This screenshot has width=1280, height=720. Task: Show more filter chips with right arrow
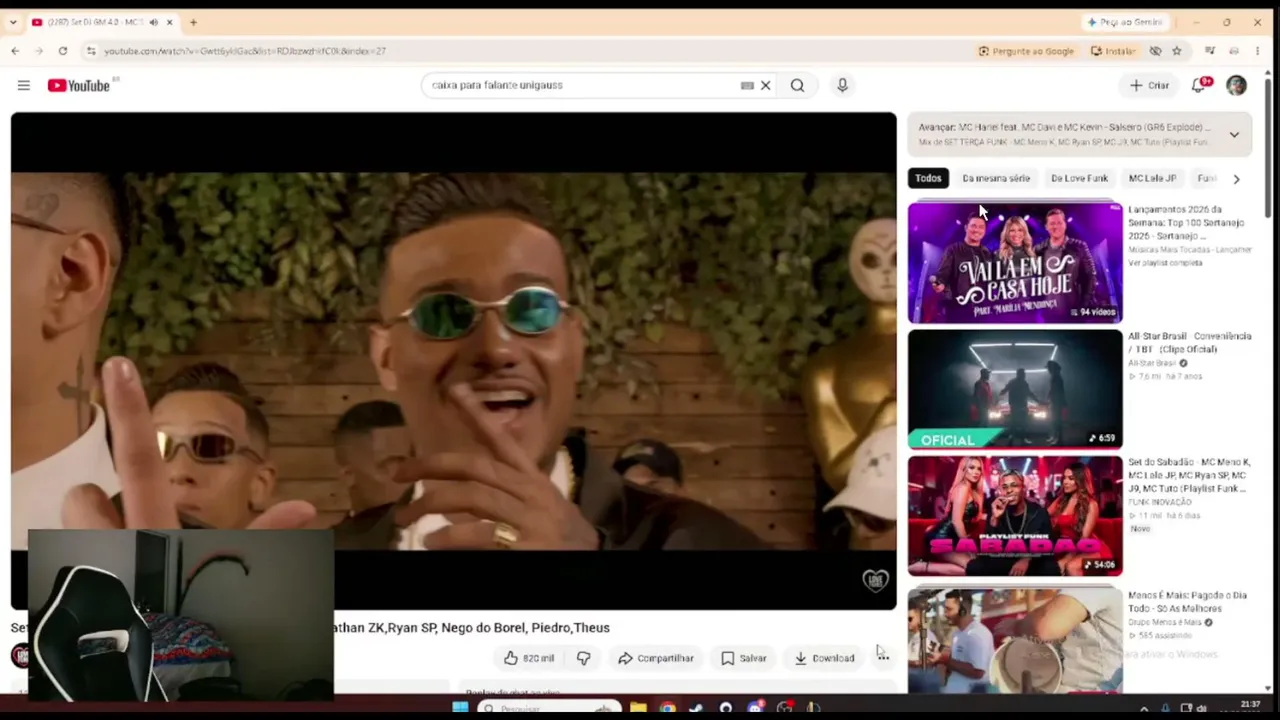tap(1236, 179)
